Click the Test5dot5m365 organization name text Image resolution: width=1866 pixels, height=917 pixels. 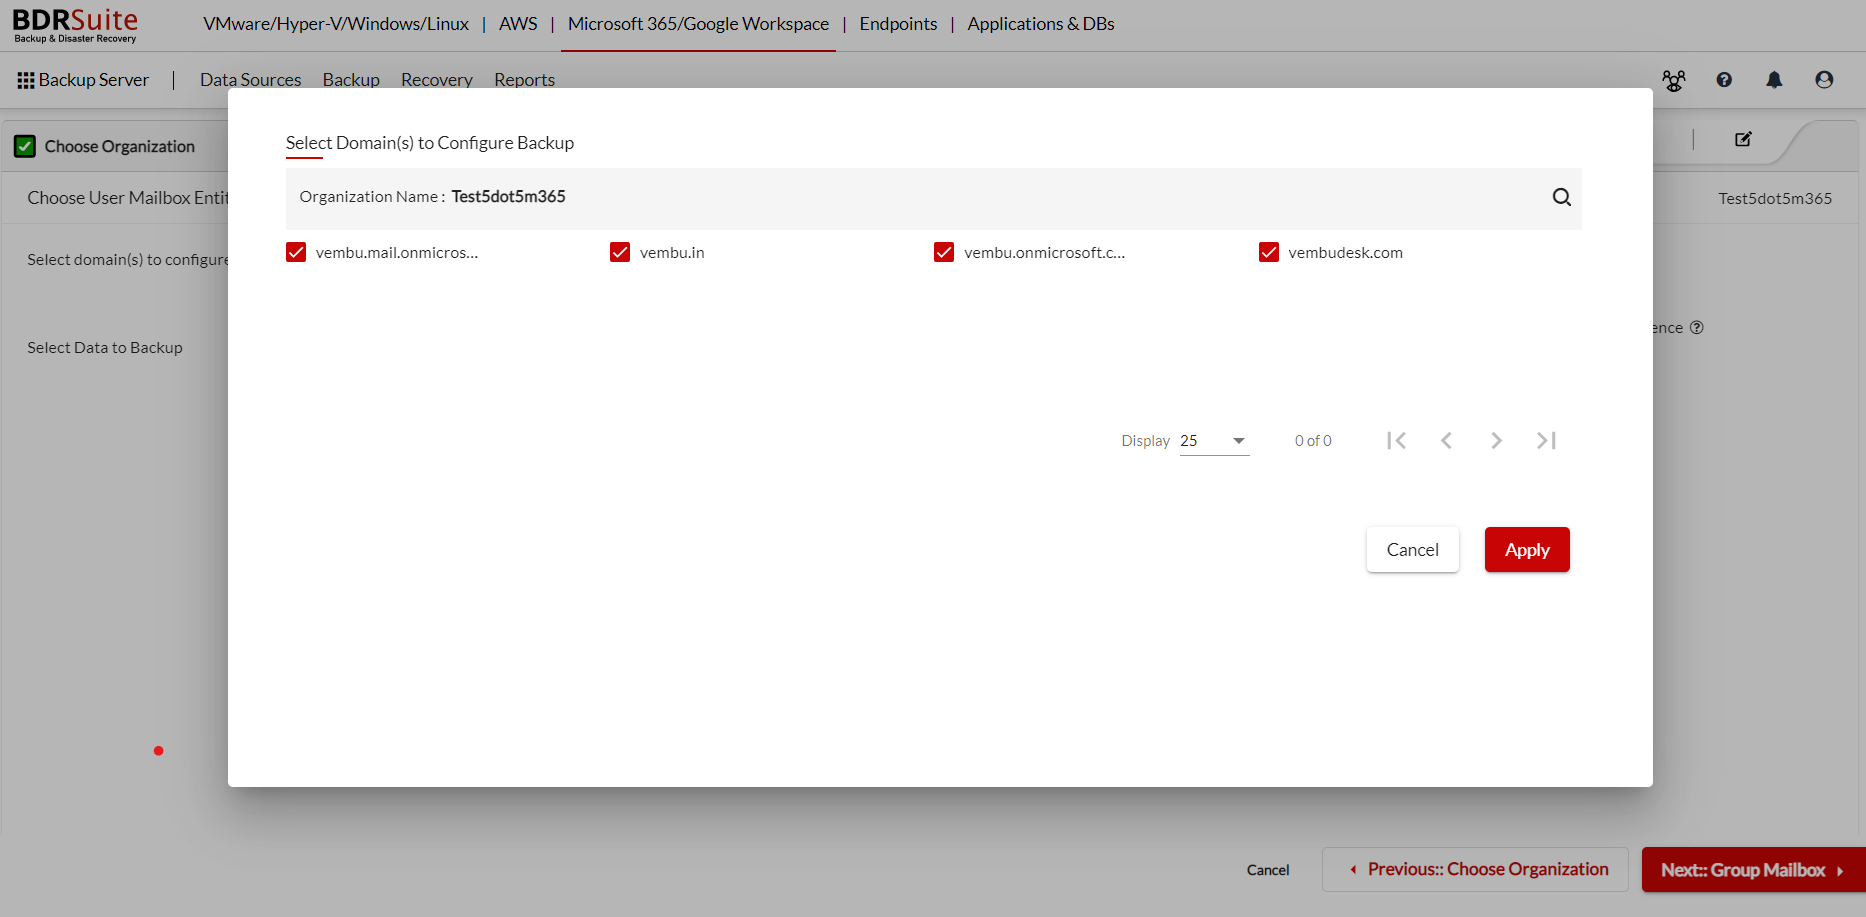pos(508,197)
